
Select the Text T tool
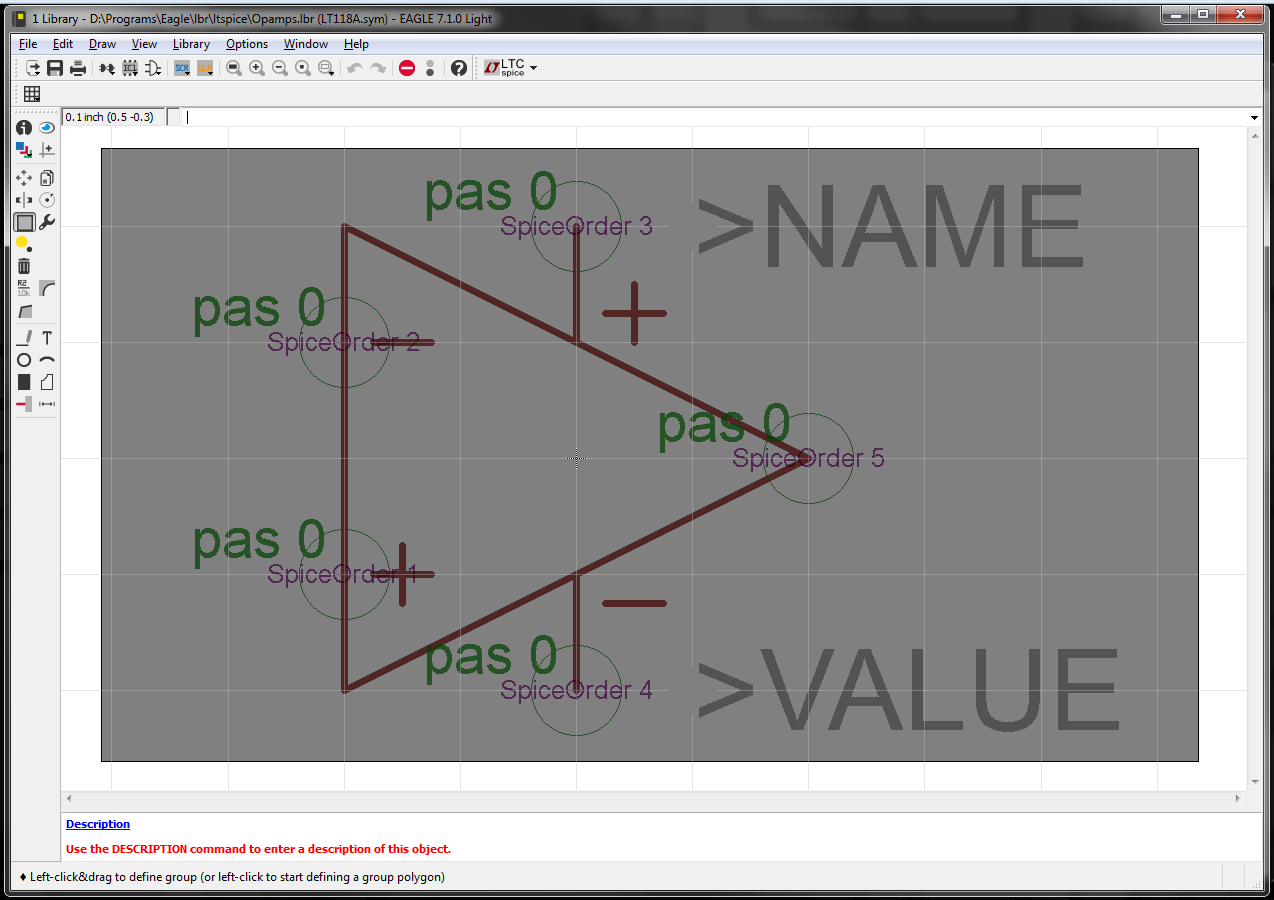(x=47, y=338)
